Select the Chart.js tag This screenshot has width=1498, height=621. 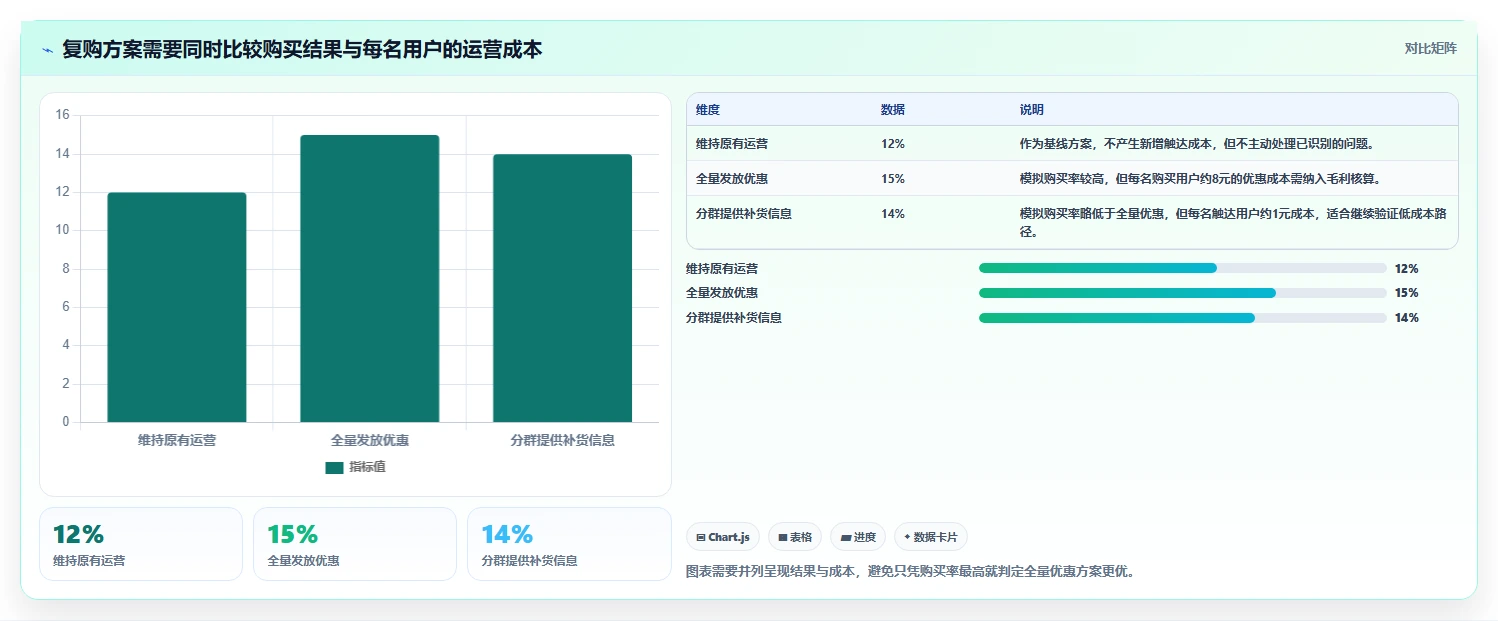point(723,537)
